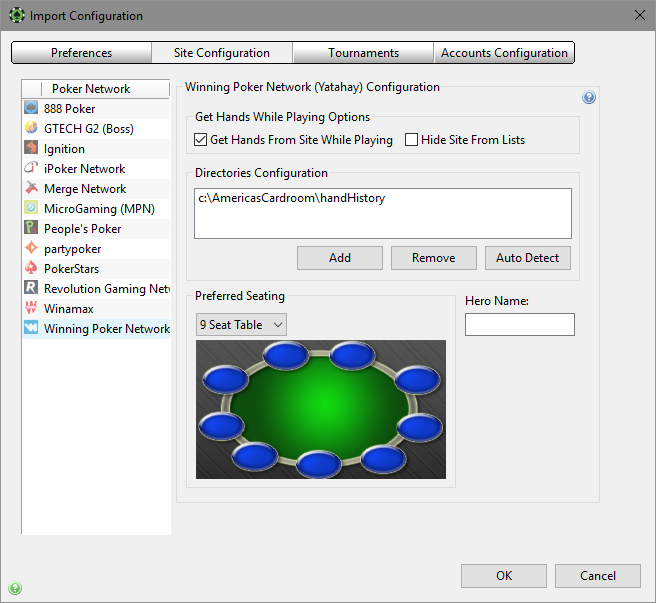Click the MicroGaming (MPN) site icon
This screenshot has width=656, height=603.
tap(31, 208)
